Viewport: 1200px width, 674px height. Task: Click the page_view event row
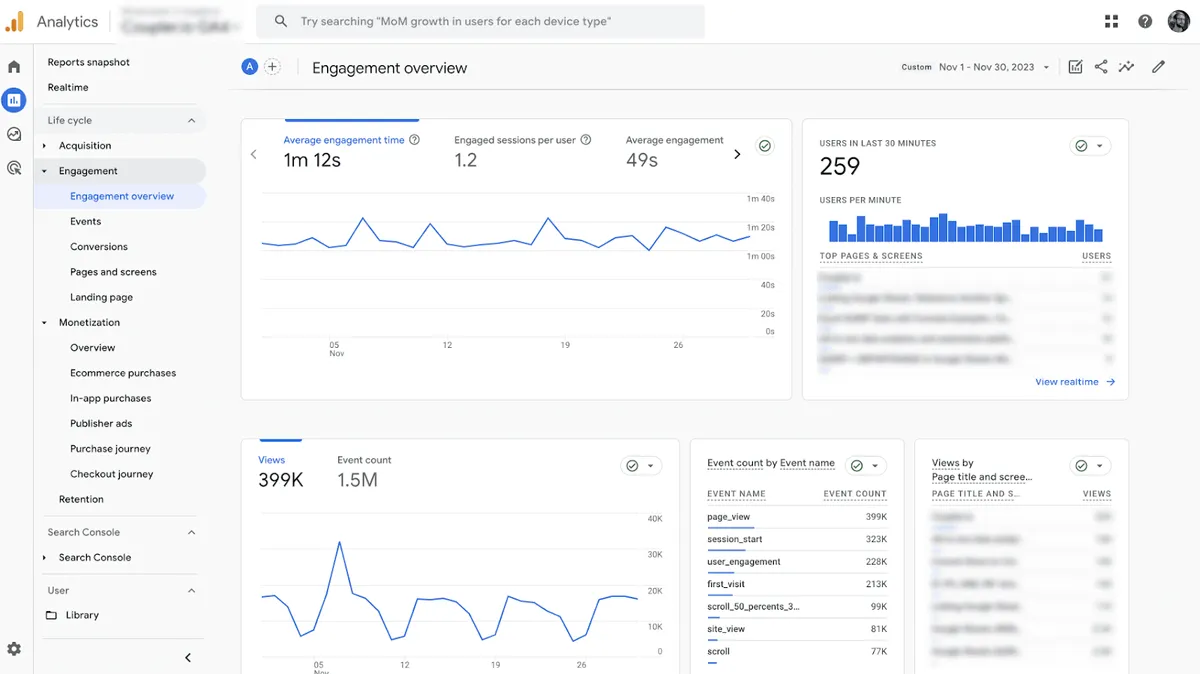[797, 517]
